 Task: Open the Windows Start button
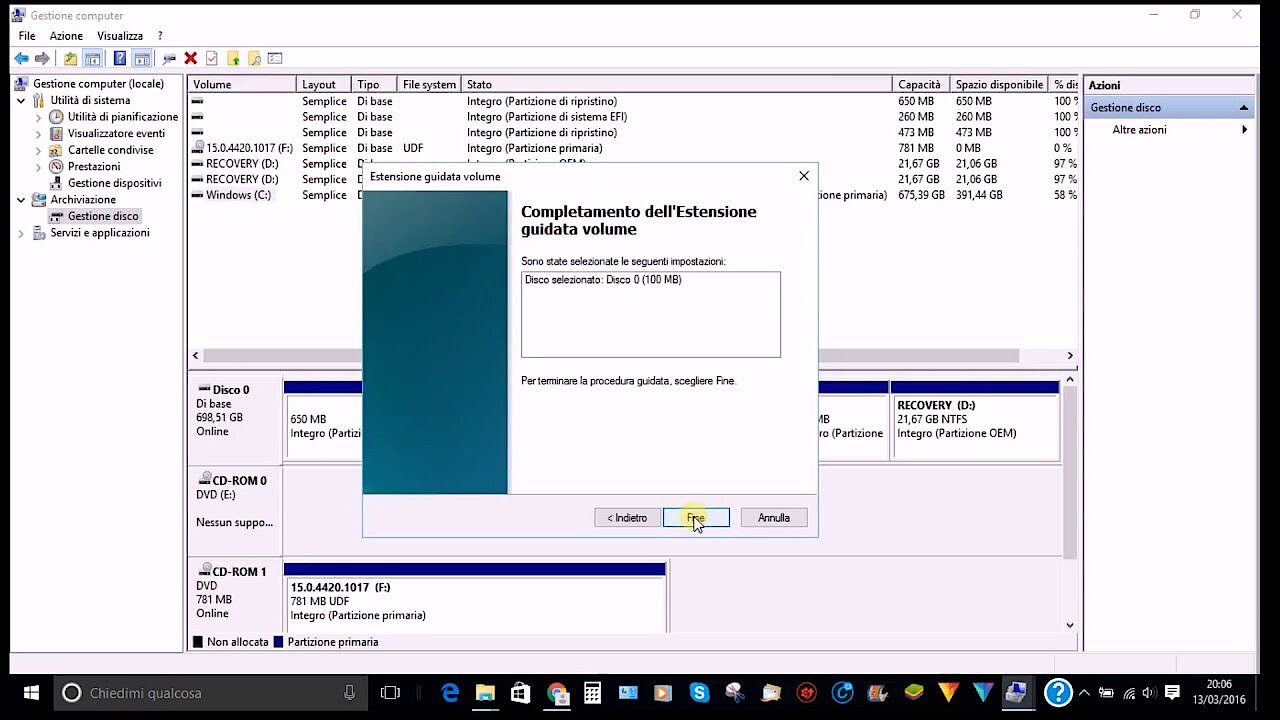(x=30, y=693)
